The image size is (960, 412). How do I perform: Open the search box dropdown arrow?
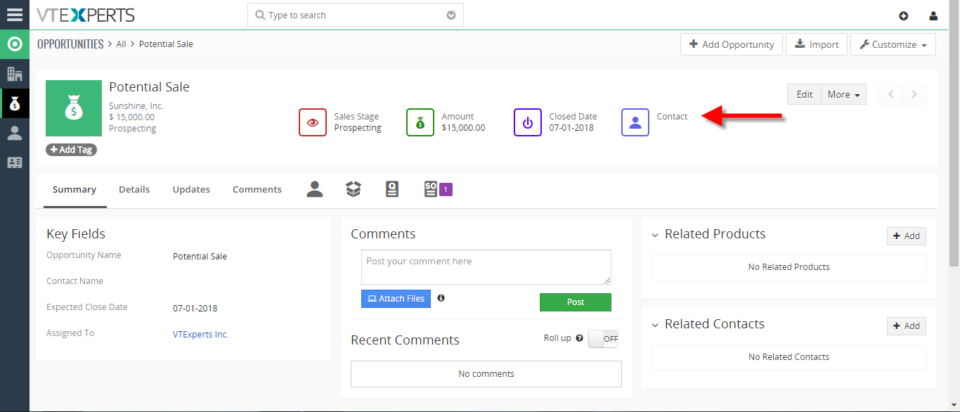click(x=451, y=15)
